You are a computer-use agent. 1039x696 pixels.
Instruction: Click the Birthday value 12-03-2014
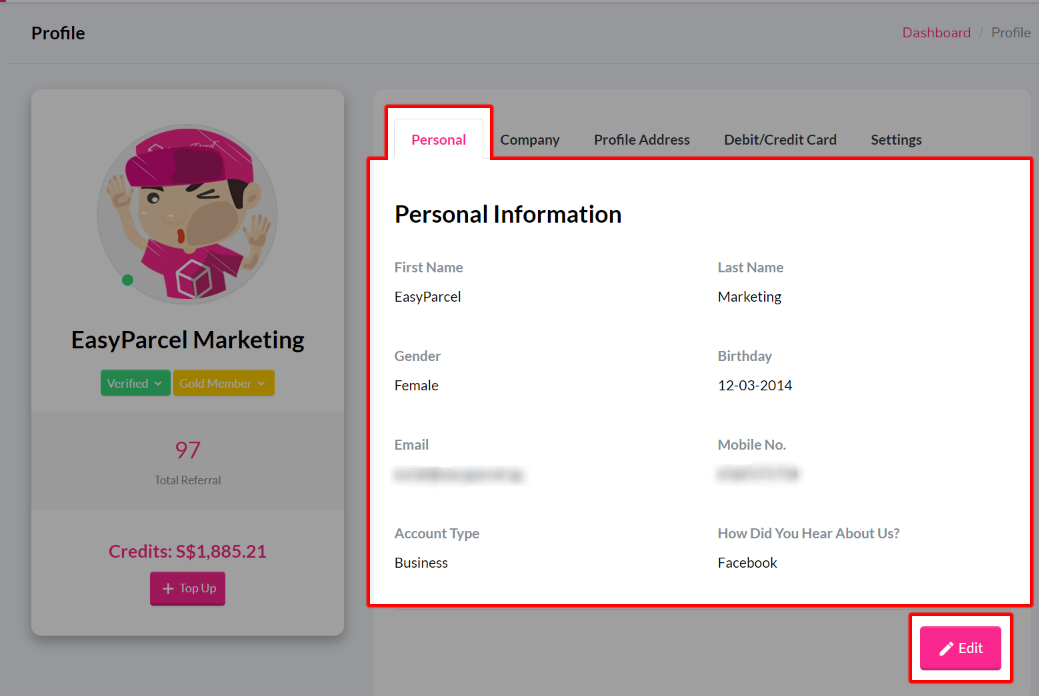755,385
